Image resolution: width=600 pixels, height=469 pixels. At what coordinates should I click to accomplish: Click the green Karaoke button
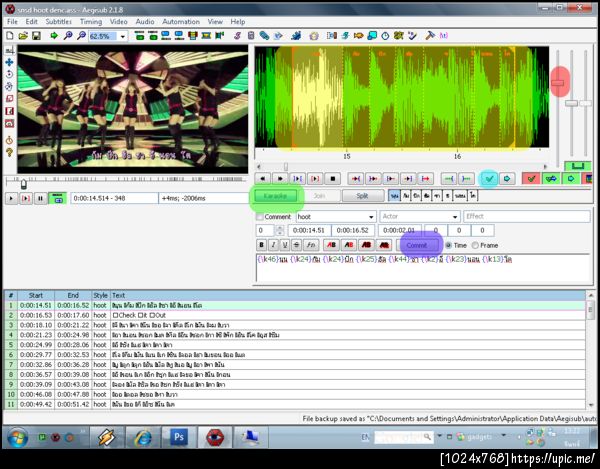pyautogui.click(x=276, y=196)
